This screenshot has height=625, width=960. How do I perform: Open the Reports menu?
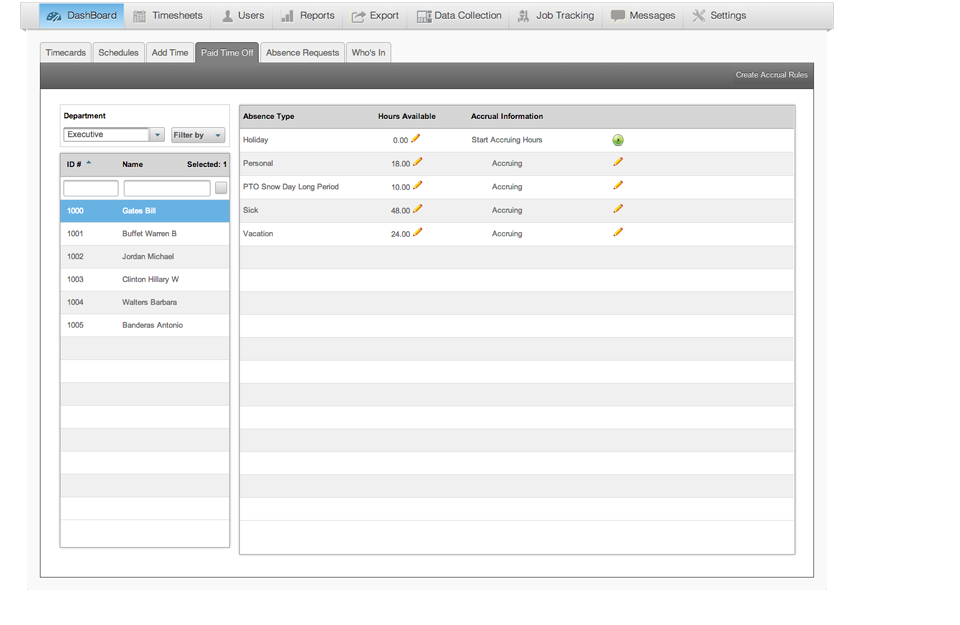point(308,16)
